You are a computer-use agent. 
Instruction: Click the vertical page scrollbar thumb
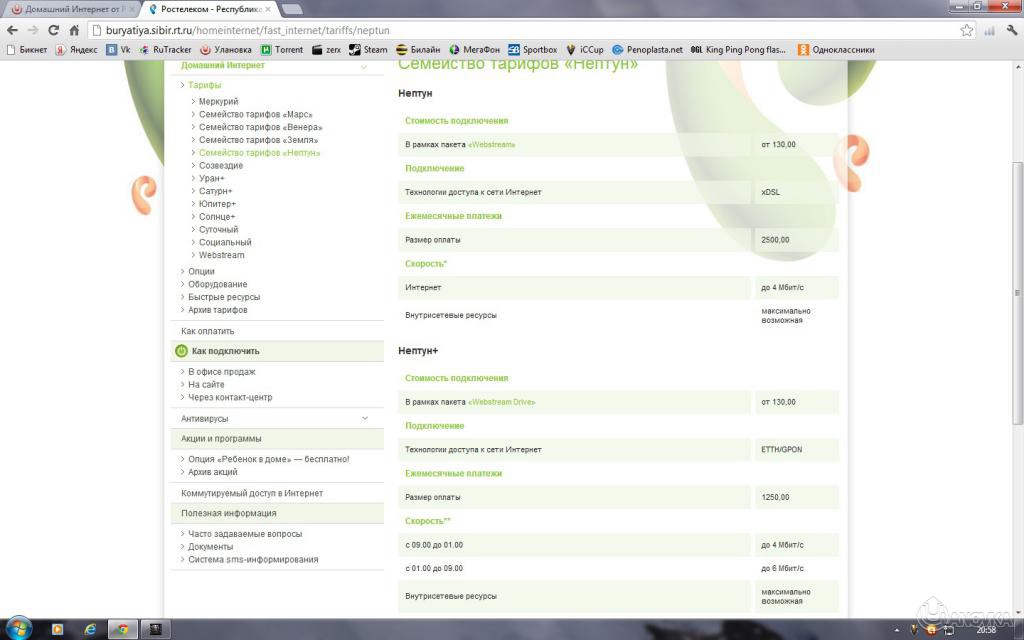(x=1017, y=293)
